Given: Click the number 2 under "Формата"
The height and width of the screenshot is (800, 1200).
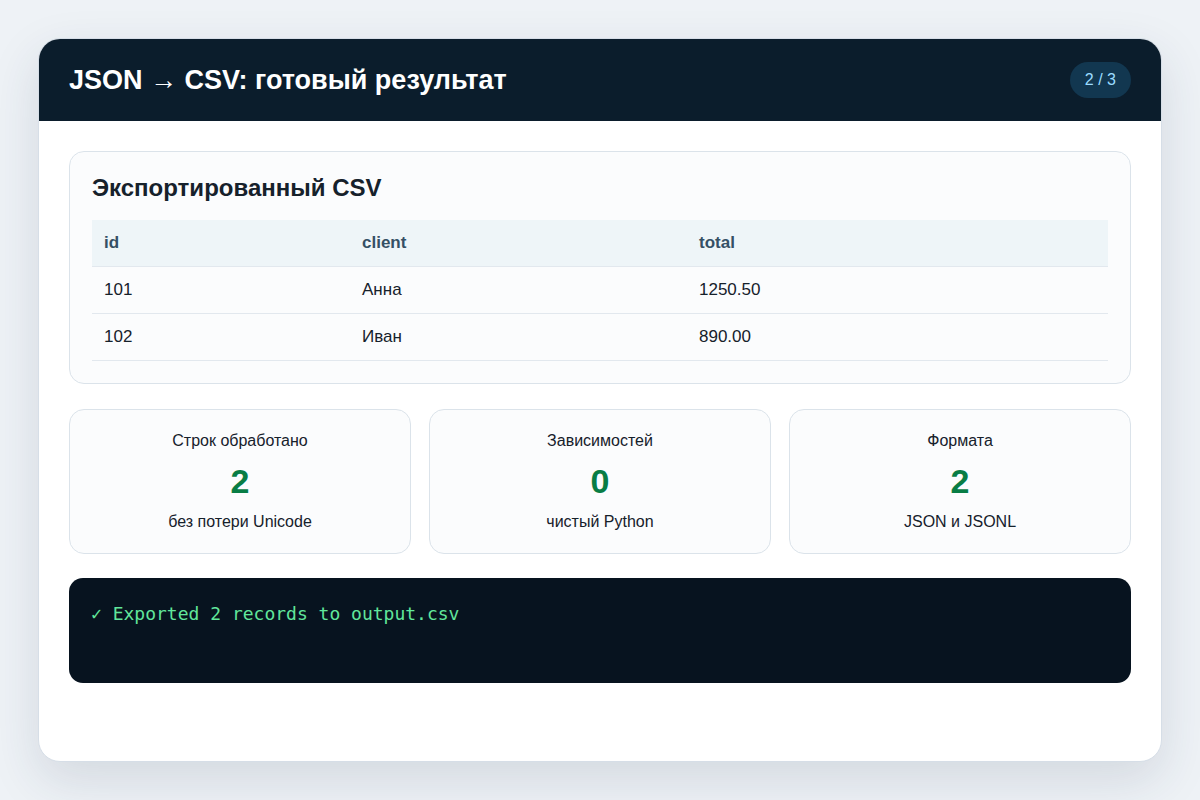Looking at the screenshot, I should coord(960,482).
